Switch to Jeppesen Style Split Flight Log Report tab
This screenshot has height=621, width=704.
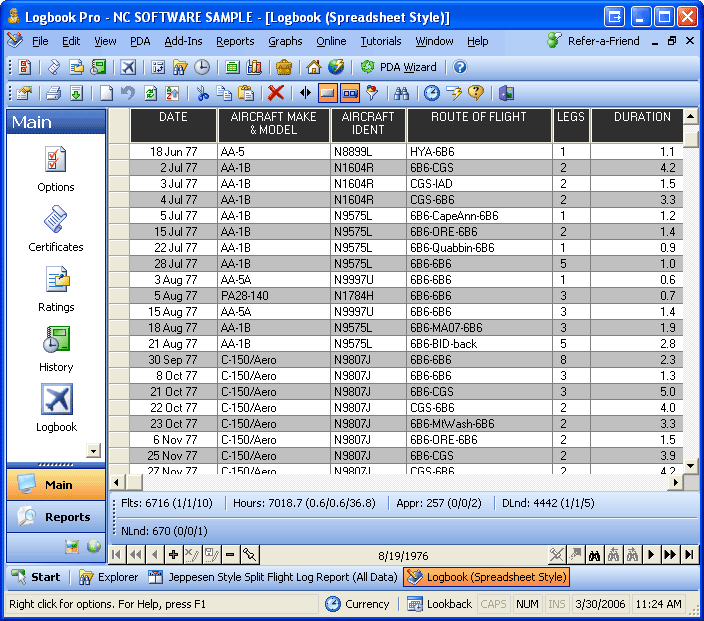(x=273, y=577)
